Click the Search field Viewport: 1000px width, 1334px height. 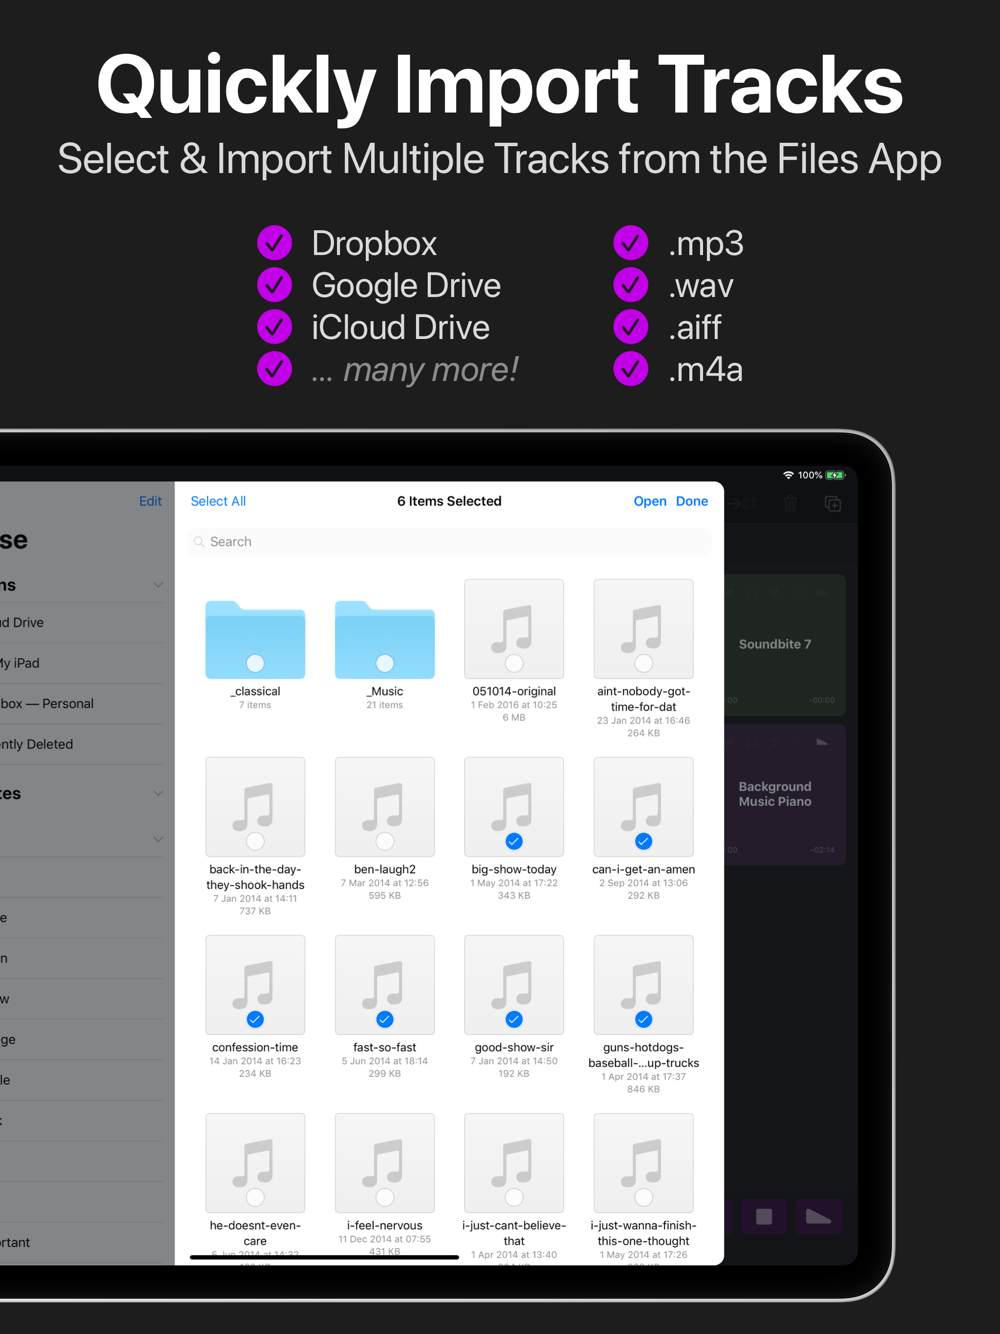[x=450, y=542]
